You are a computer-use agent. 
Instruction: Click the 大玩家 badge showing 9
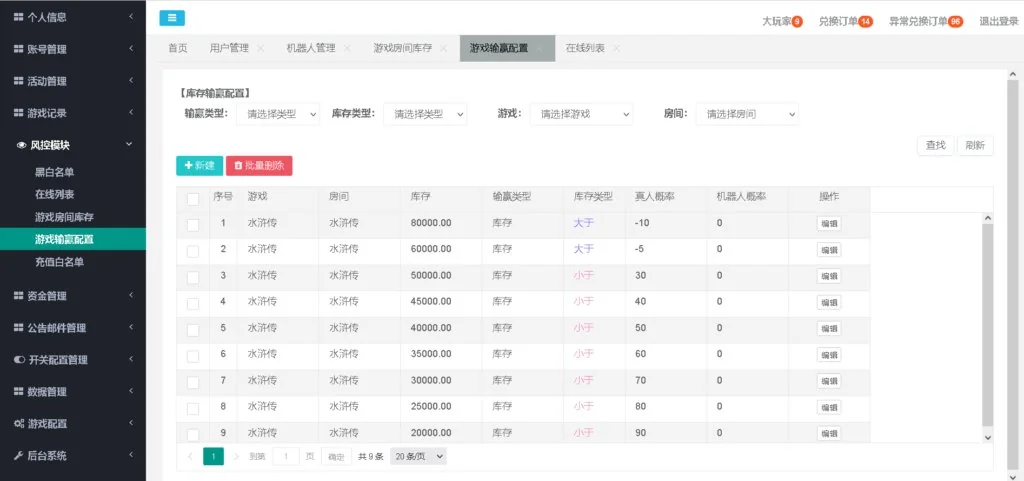click(797, 22)
